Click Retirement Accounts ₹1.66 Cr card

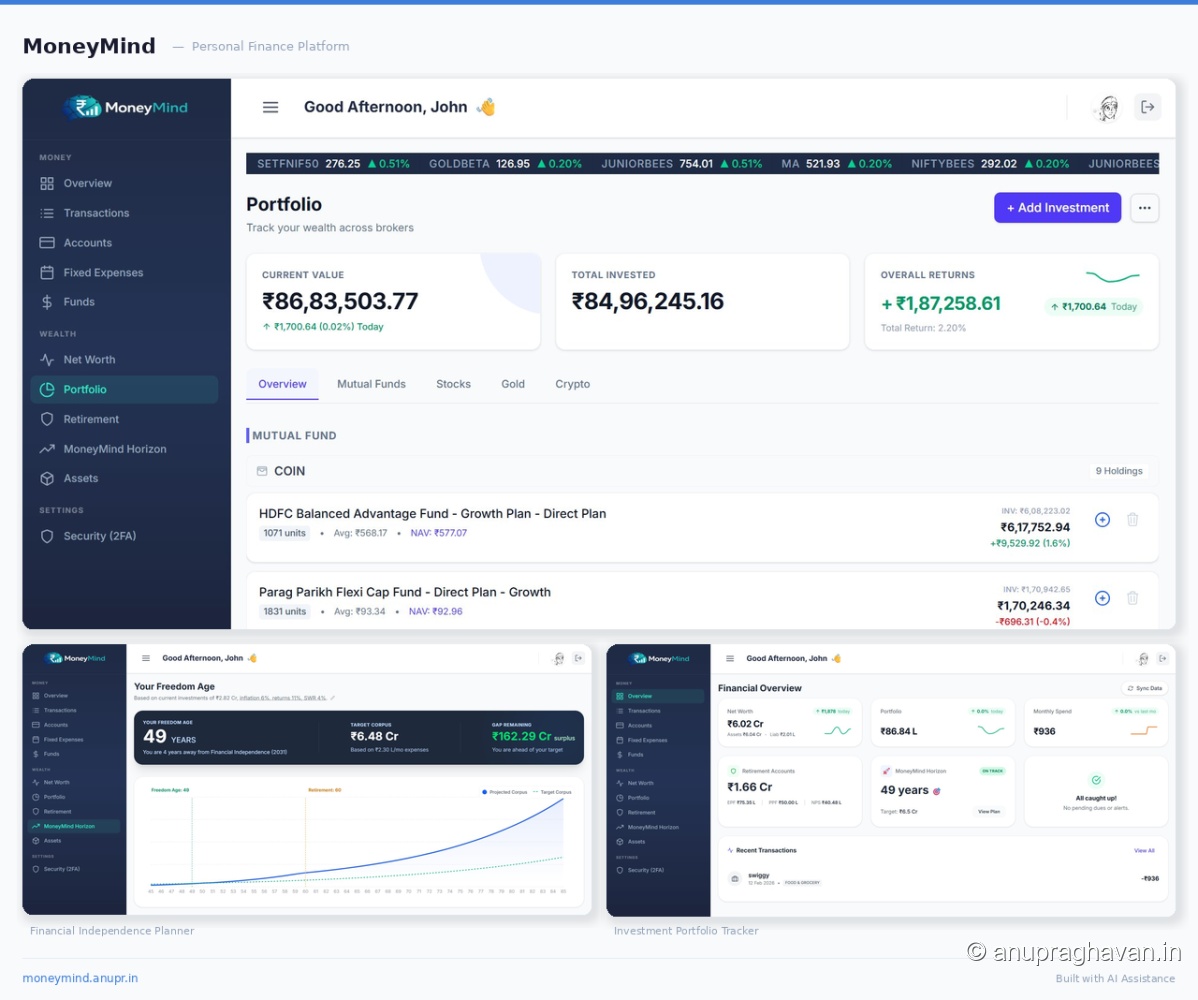[790, 791]
